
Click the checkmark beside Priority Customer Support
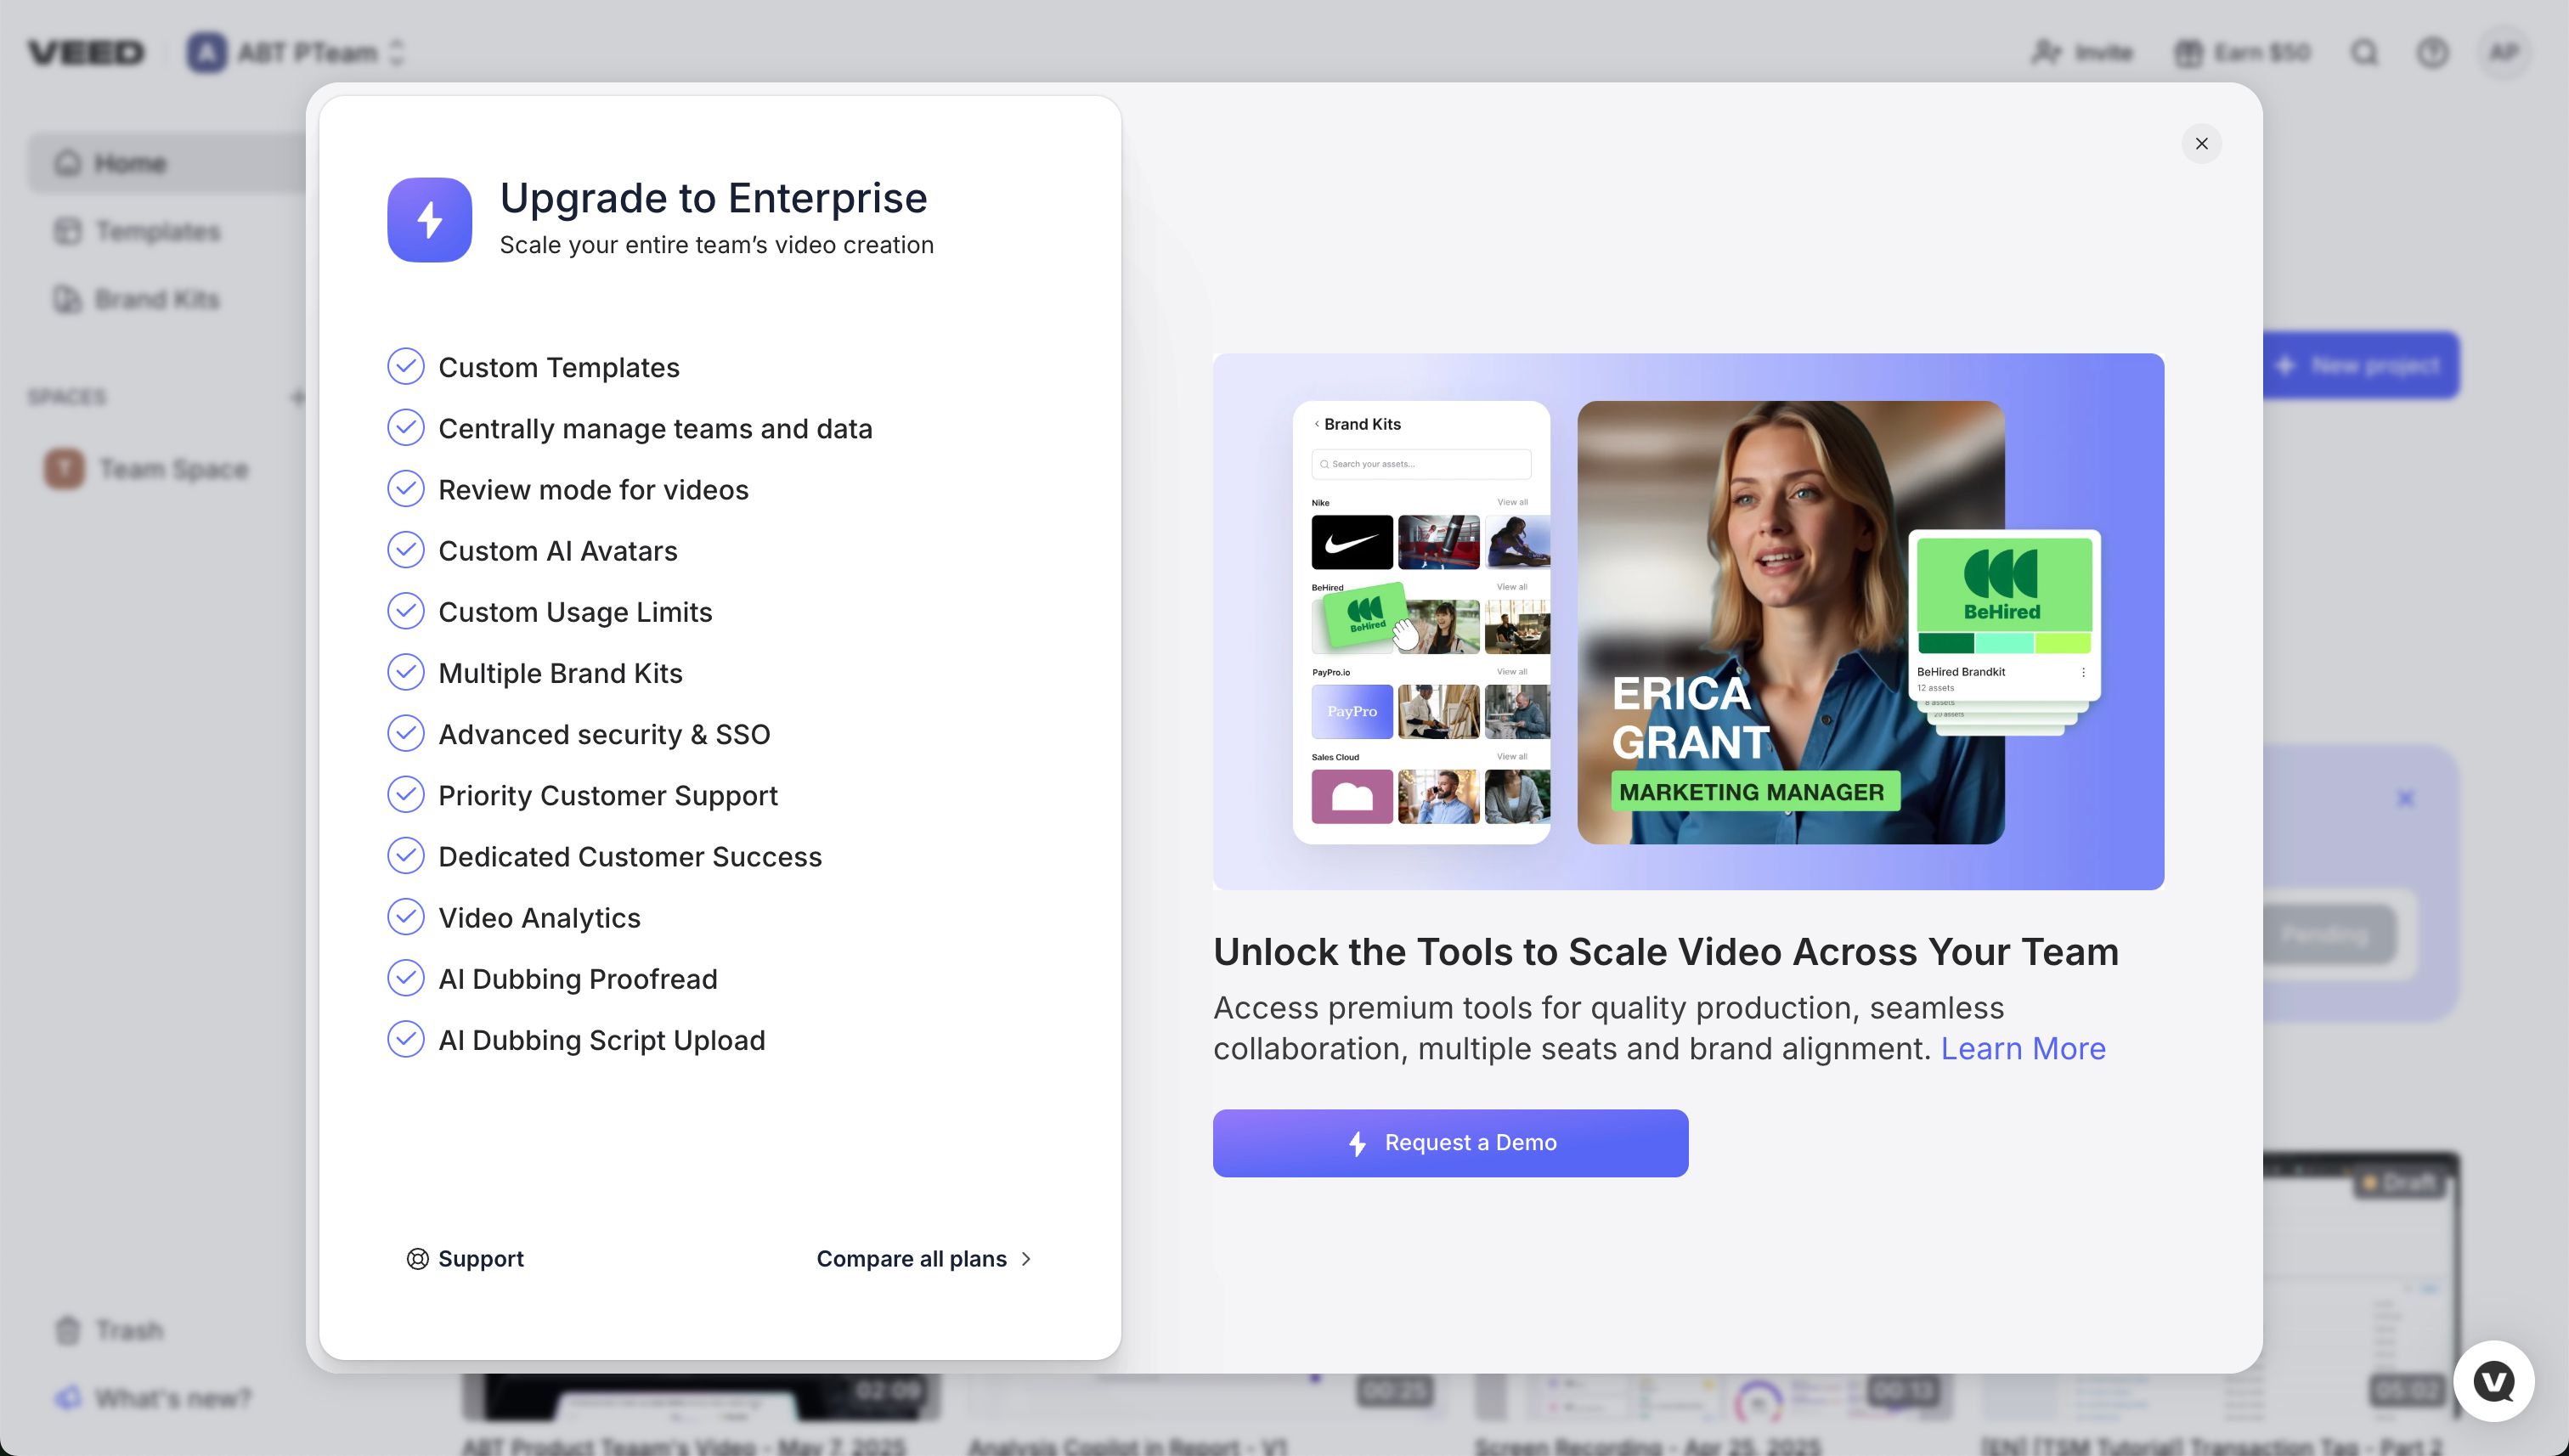tap(405, 795)
